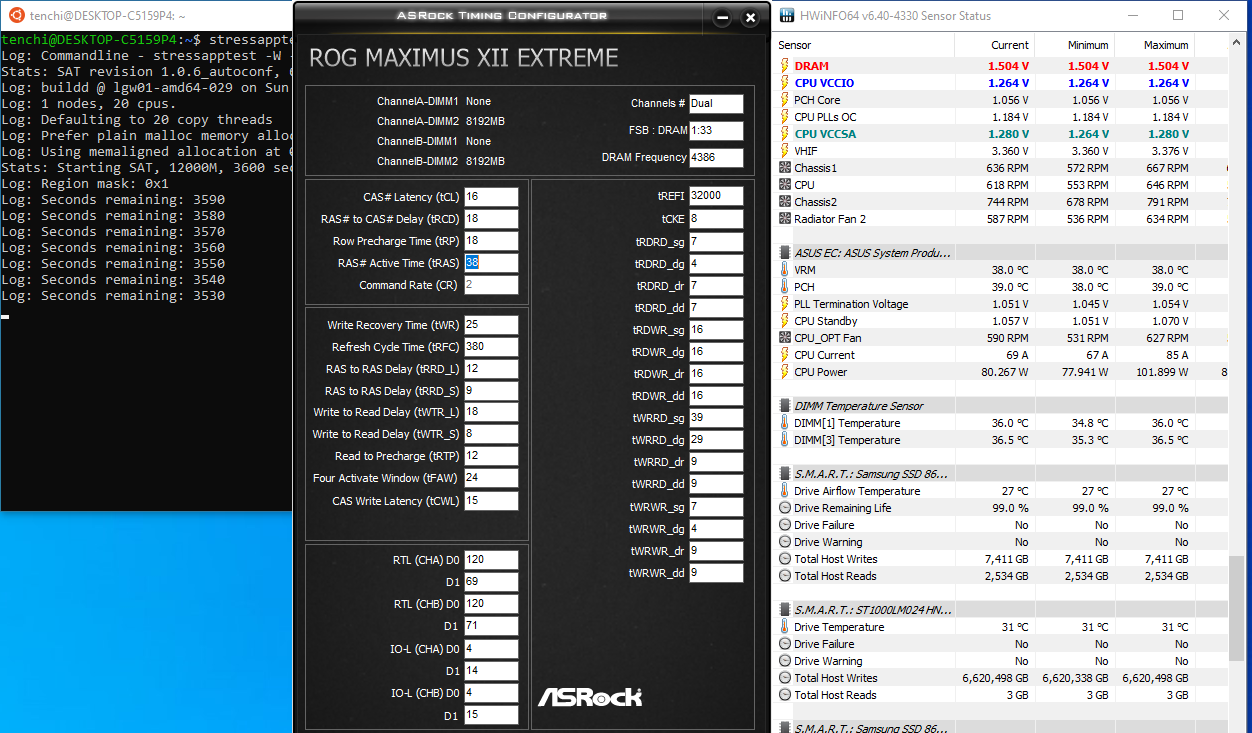The image size is (1252, 733).
Task: Select the VHIF sensor row
Action: [x=1002, y=151]
